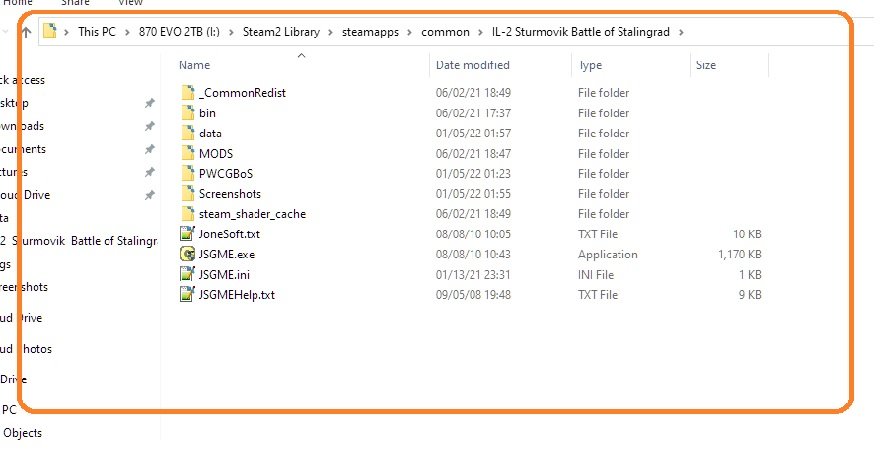886x458 pixels.
Task: Sort by the Type column header
Action: coord(590,65)
